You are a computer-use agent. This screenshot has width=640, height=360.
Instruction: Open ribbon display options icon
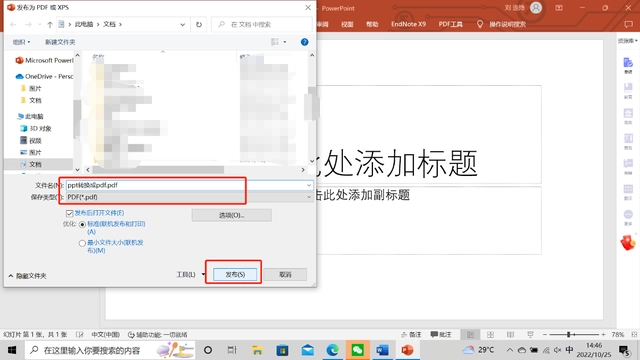559,8
